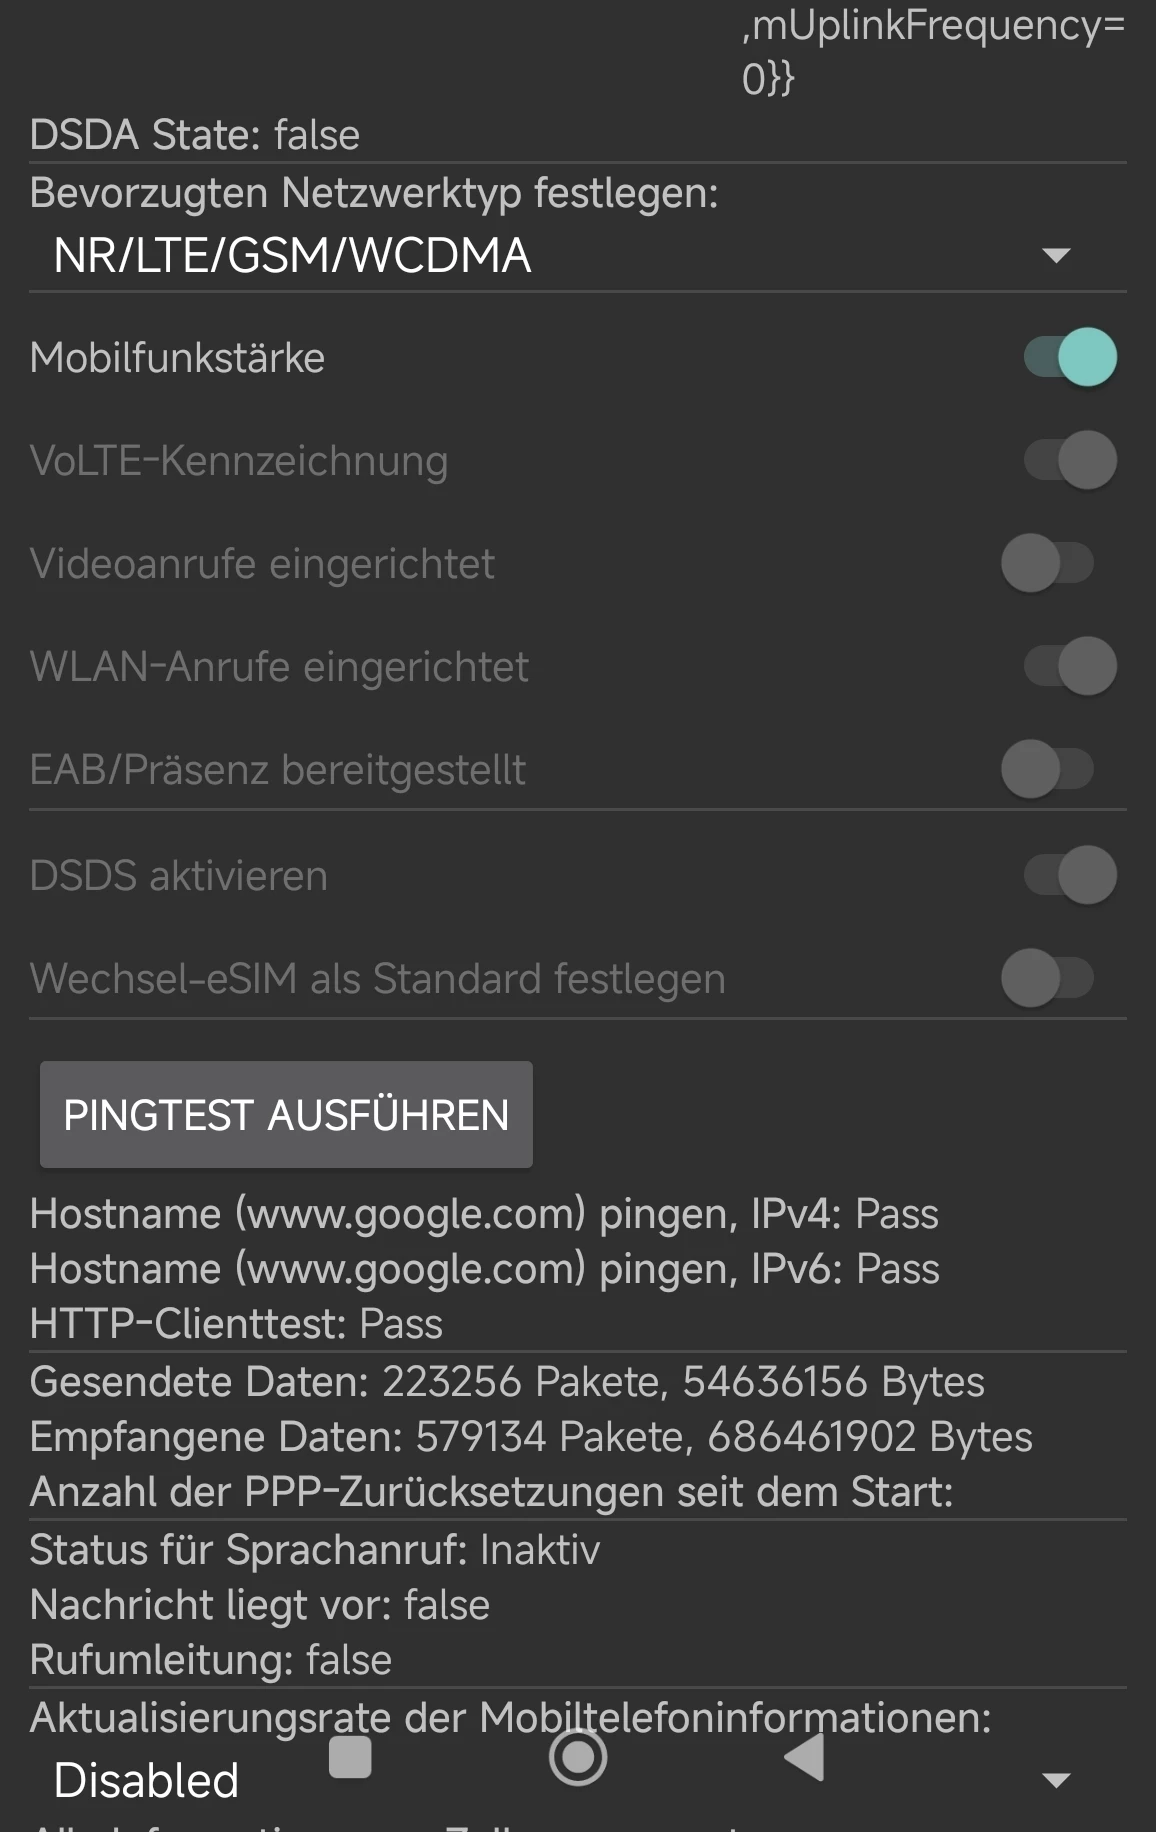This screenshot has height=1832, width=1156.
Task: Toggle the Mobilfunkstärke switch
Action: (x=1069, y=357)
